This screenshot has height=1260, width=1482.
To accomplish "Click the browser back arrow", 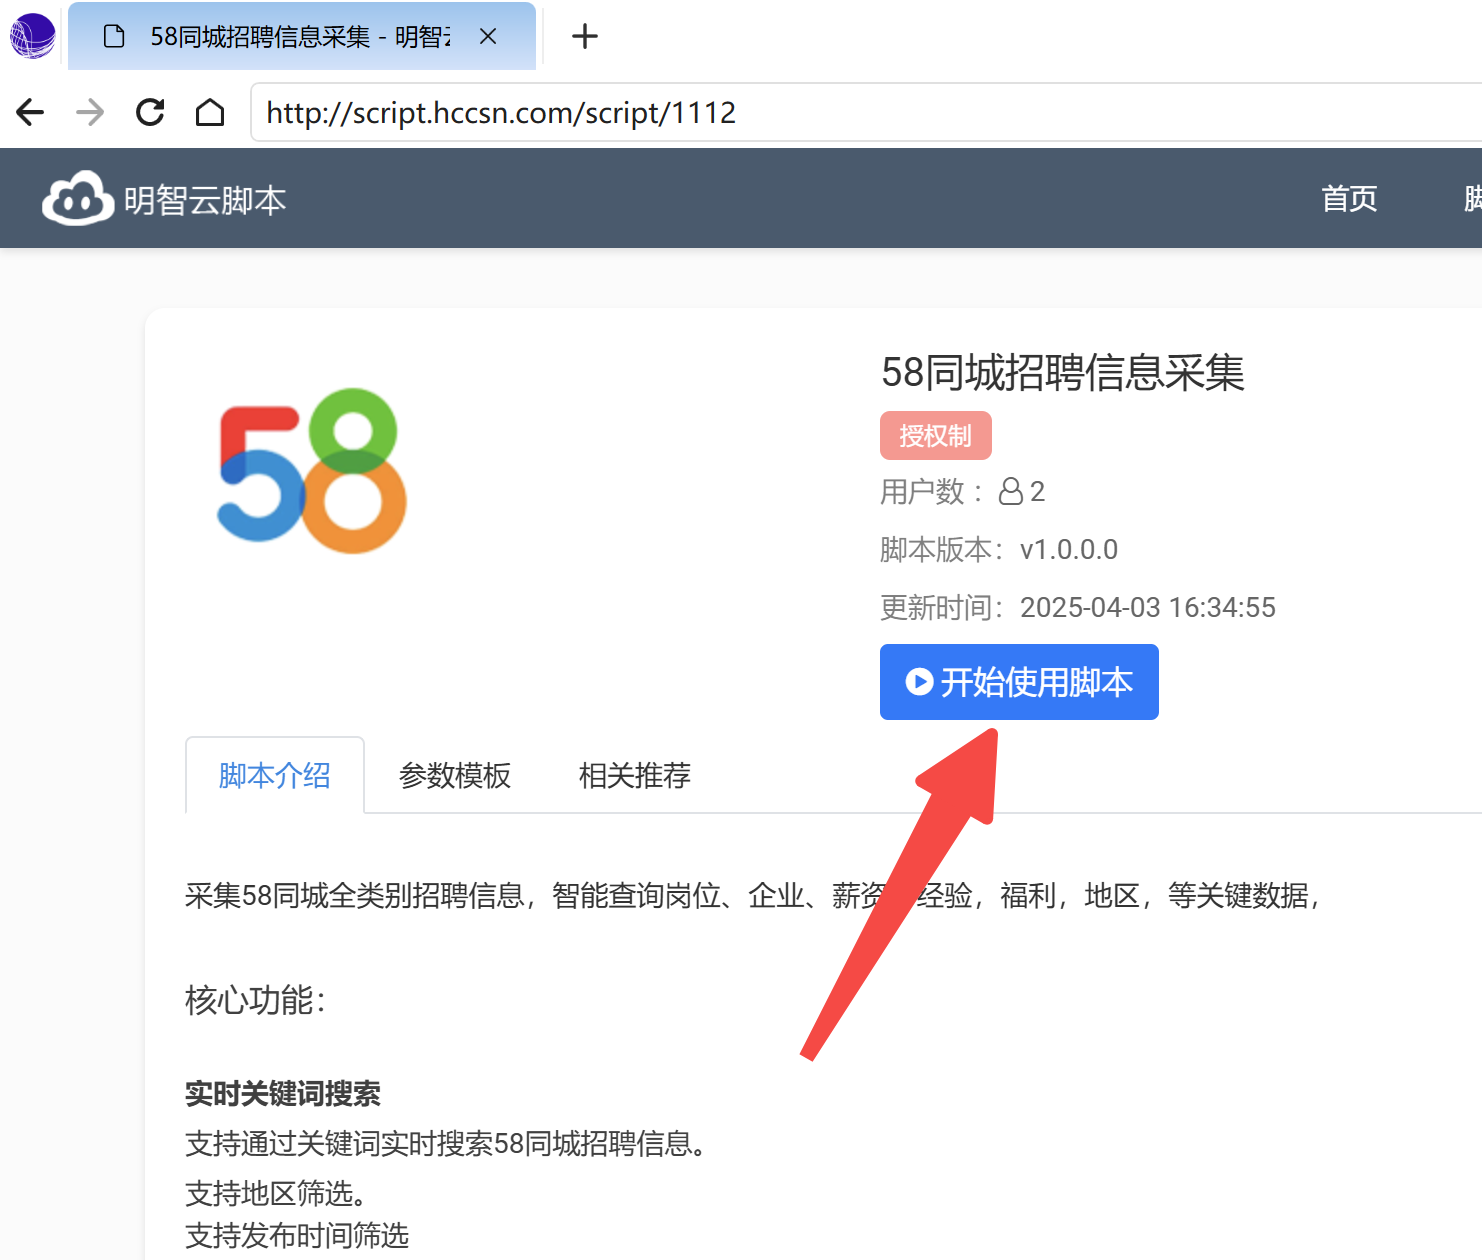I will coord(31,112).
